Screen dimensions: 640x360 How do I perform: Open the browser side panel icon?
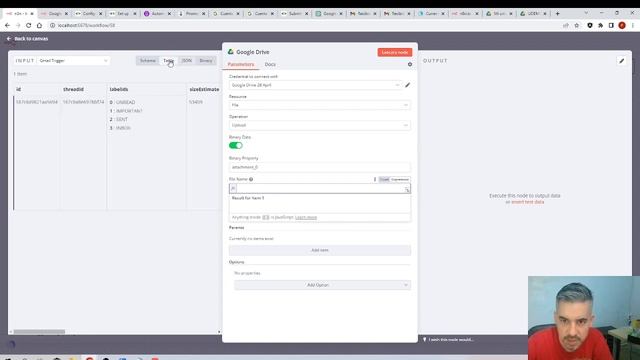[611, 25]
